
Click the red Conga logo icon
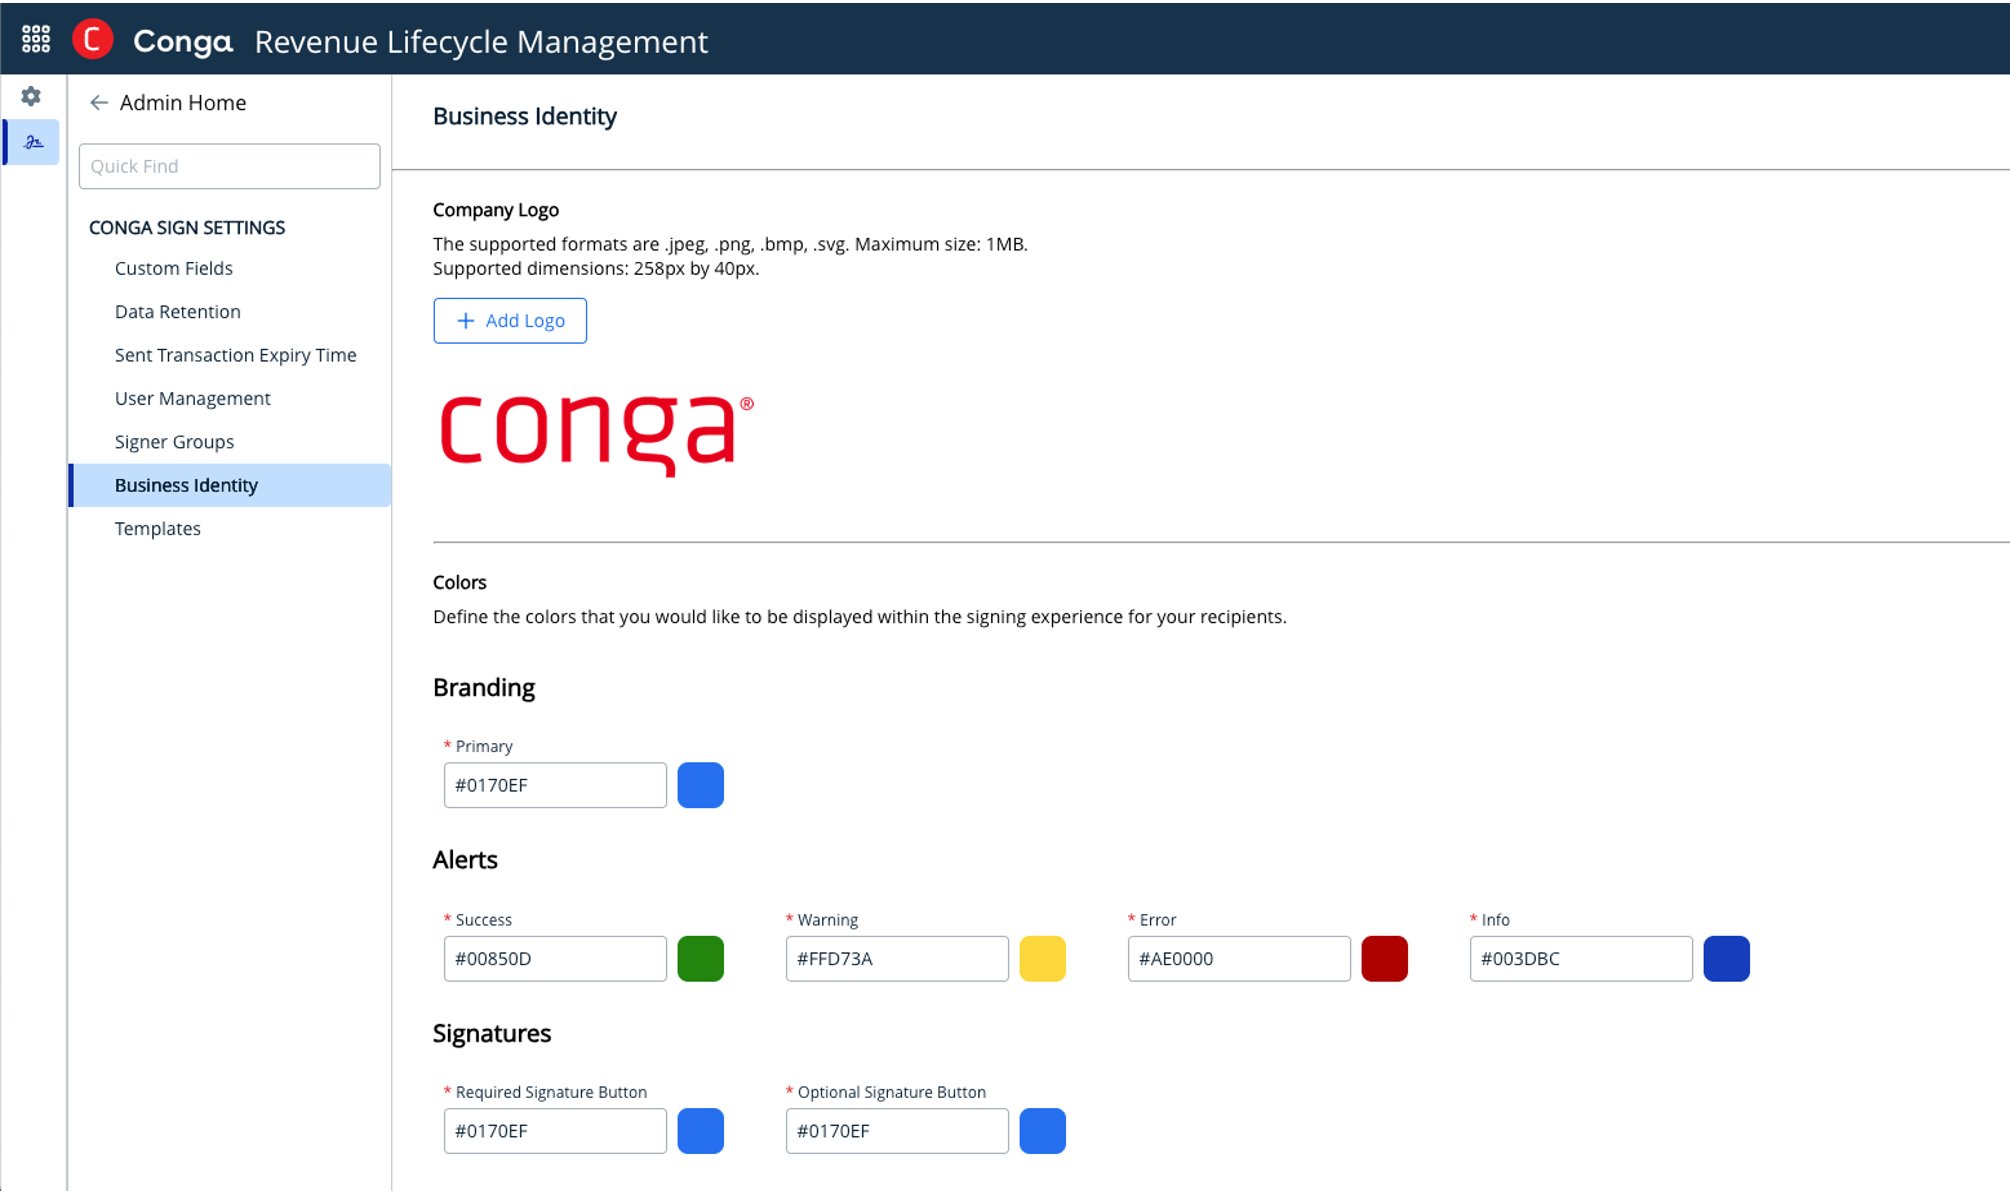(x=93, y=38)
